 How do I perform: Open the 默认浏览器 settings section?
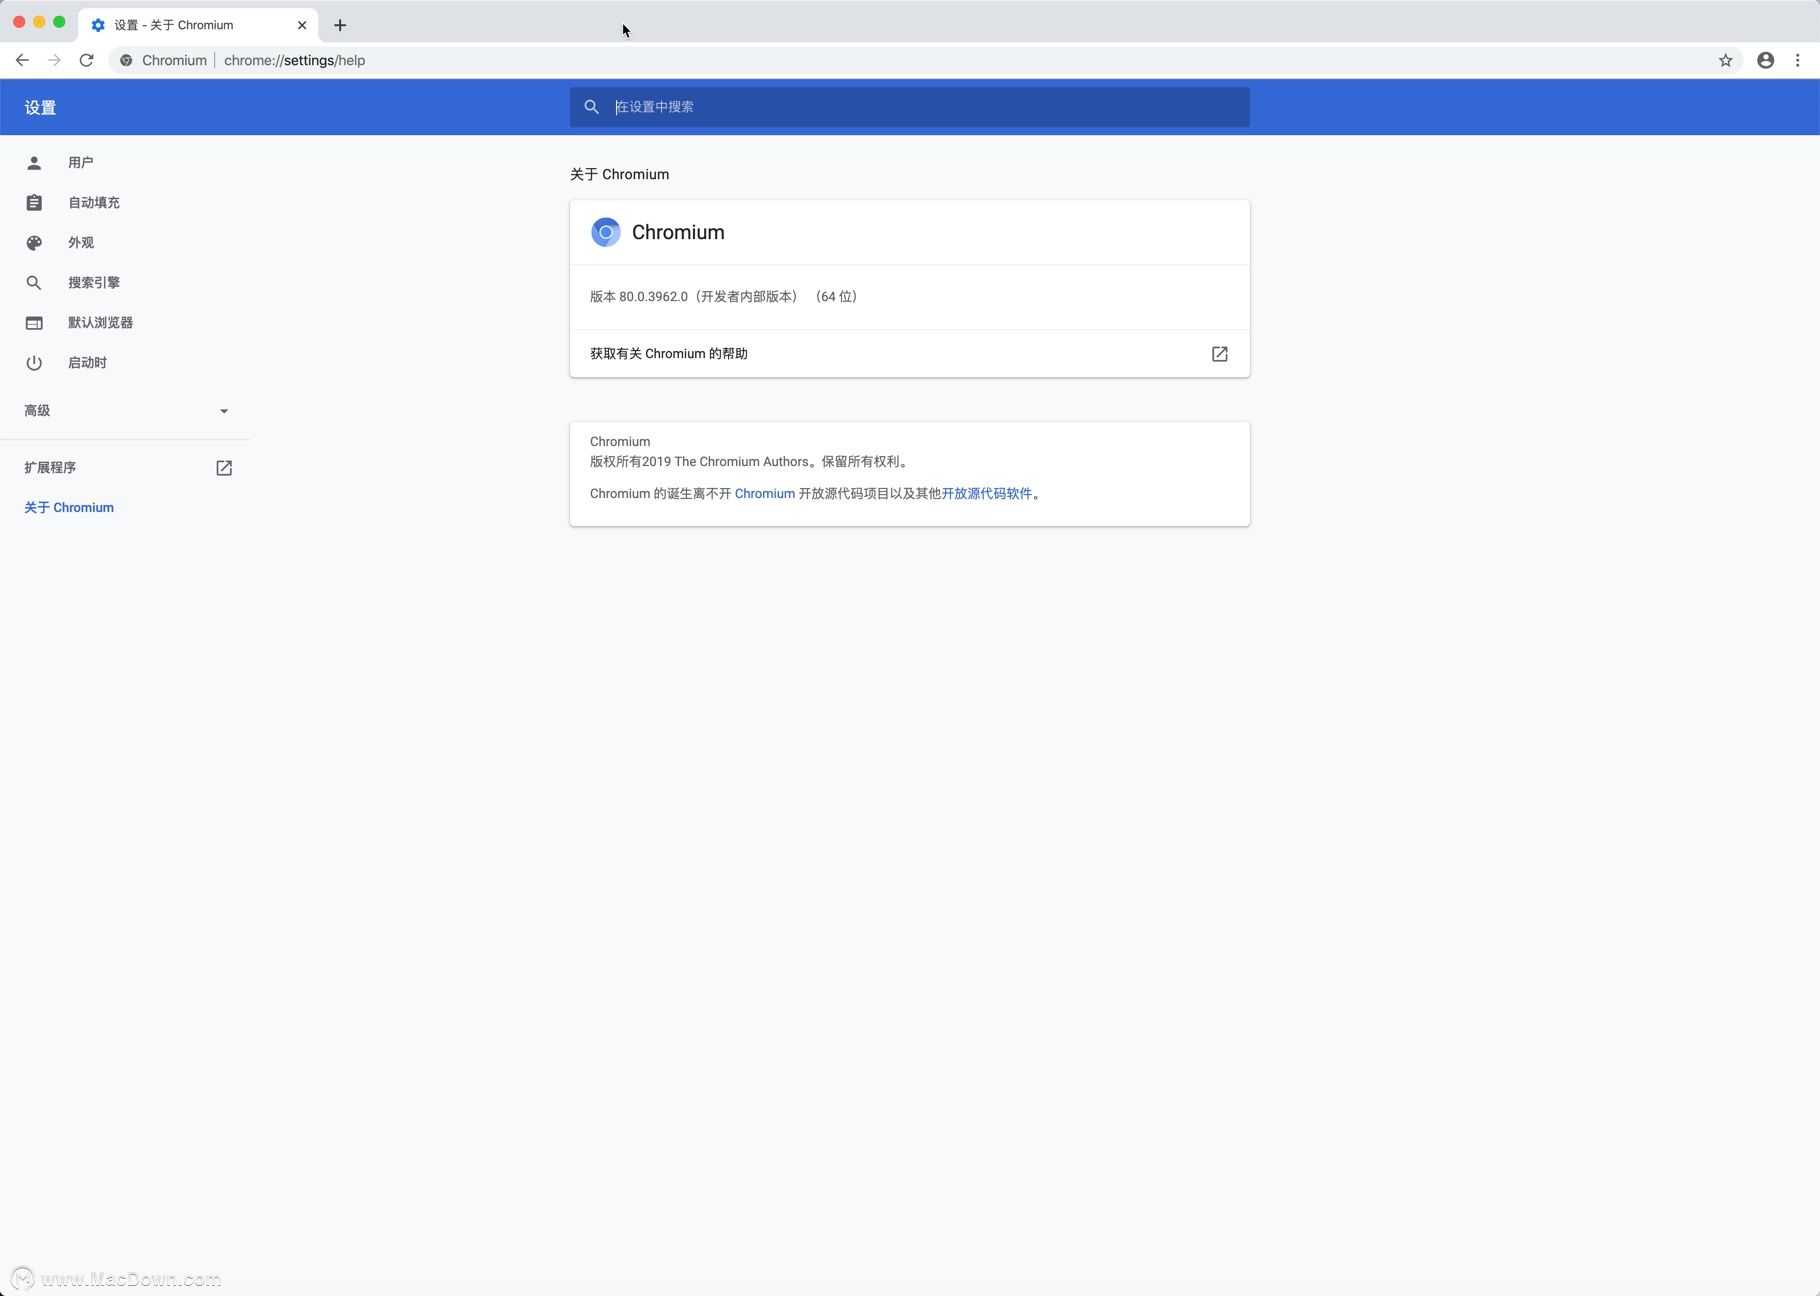point(125,322)
